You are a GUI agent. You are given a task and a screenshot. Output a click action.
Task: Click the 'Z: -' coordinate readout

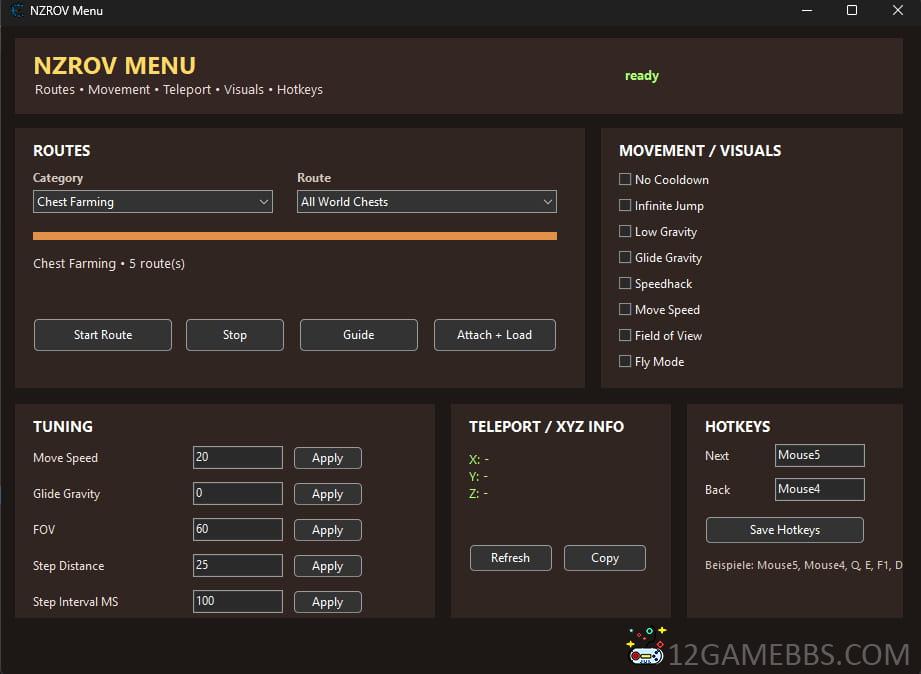479,494
